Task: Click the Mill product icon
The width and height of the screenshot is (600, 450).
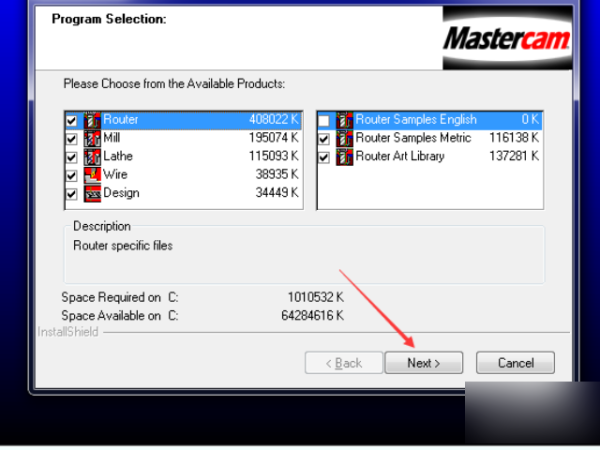Action: point(92,139)
